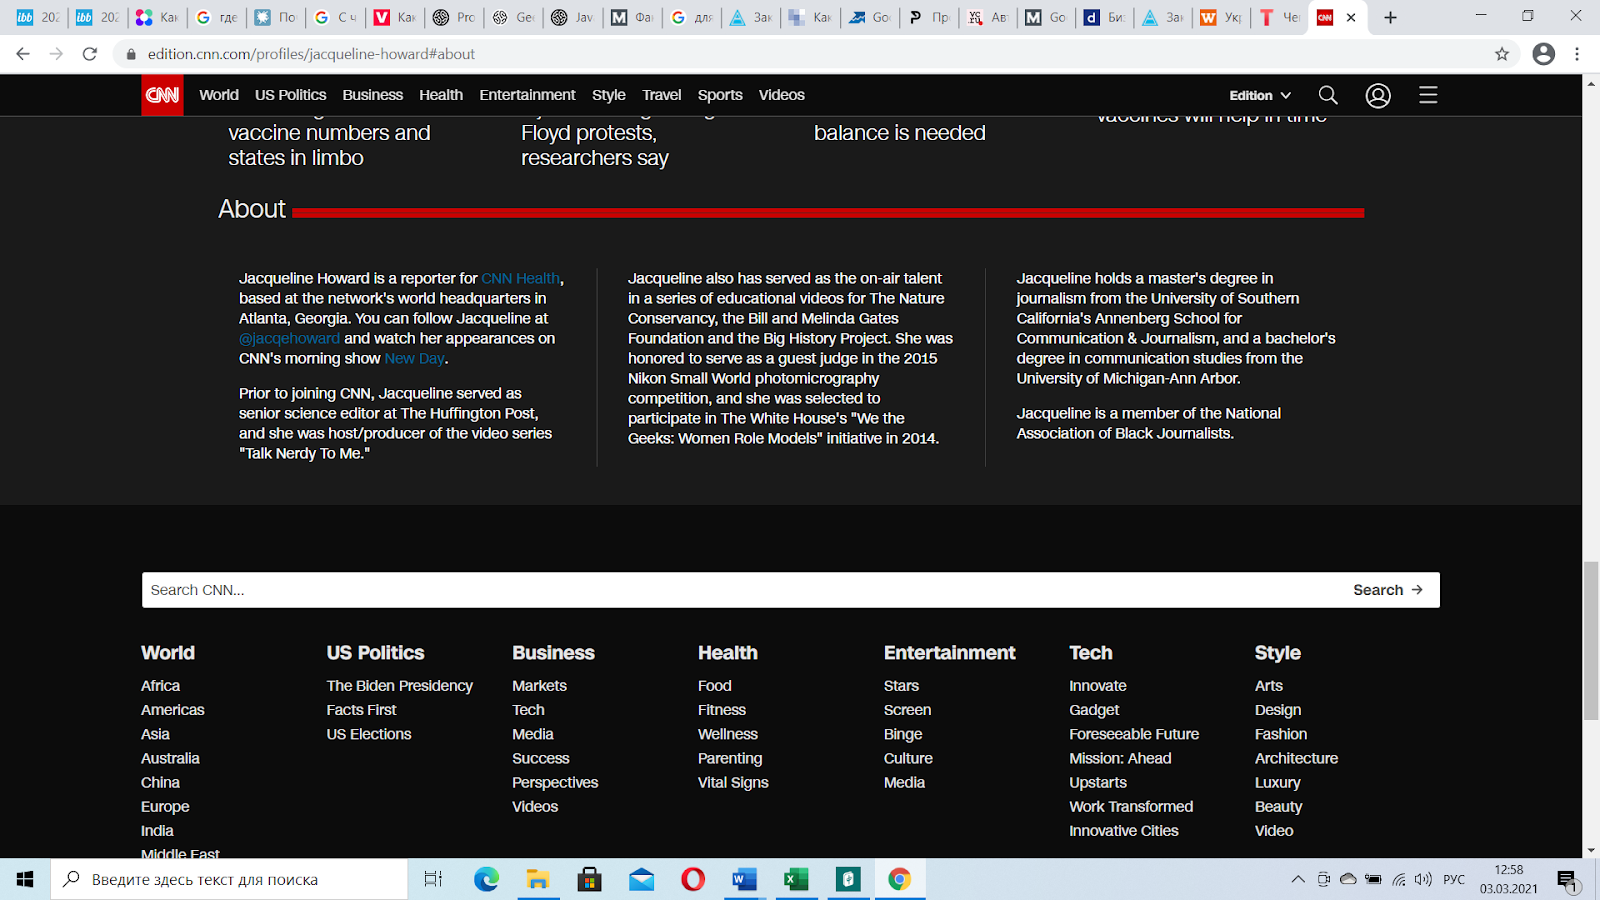Open Foreseeable Future under footer Tech
This screenshot has height=900, width=1600.
pos(1134,734)
